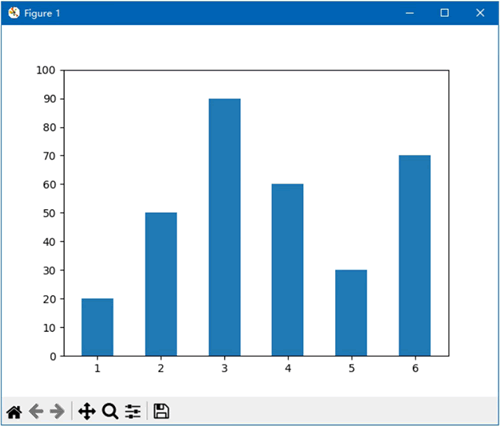Click the Home reset view icon
This screenshot has height=427, width=500.
[x=15, y=412]
